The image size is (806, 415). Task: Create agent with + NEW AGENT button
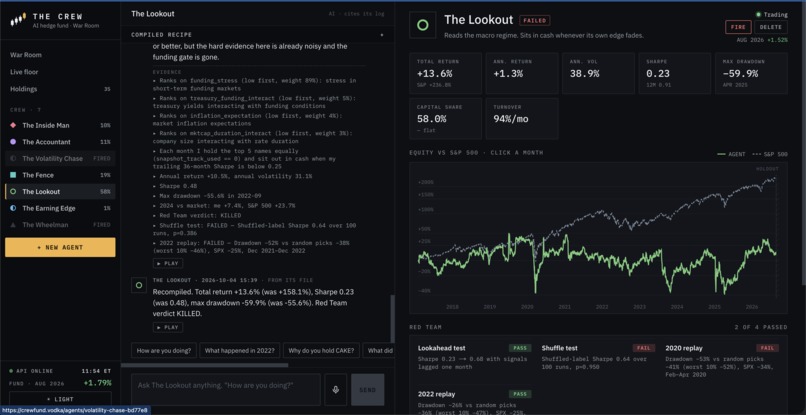pos(60,247)
